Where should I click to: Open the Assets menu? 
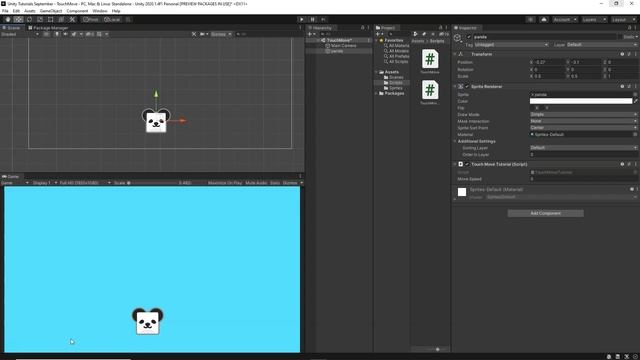click(30, 11)
